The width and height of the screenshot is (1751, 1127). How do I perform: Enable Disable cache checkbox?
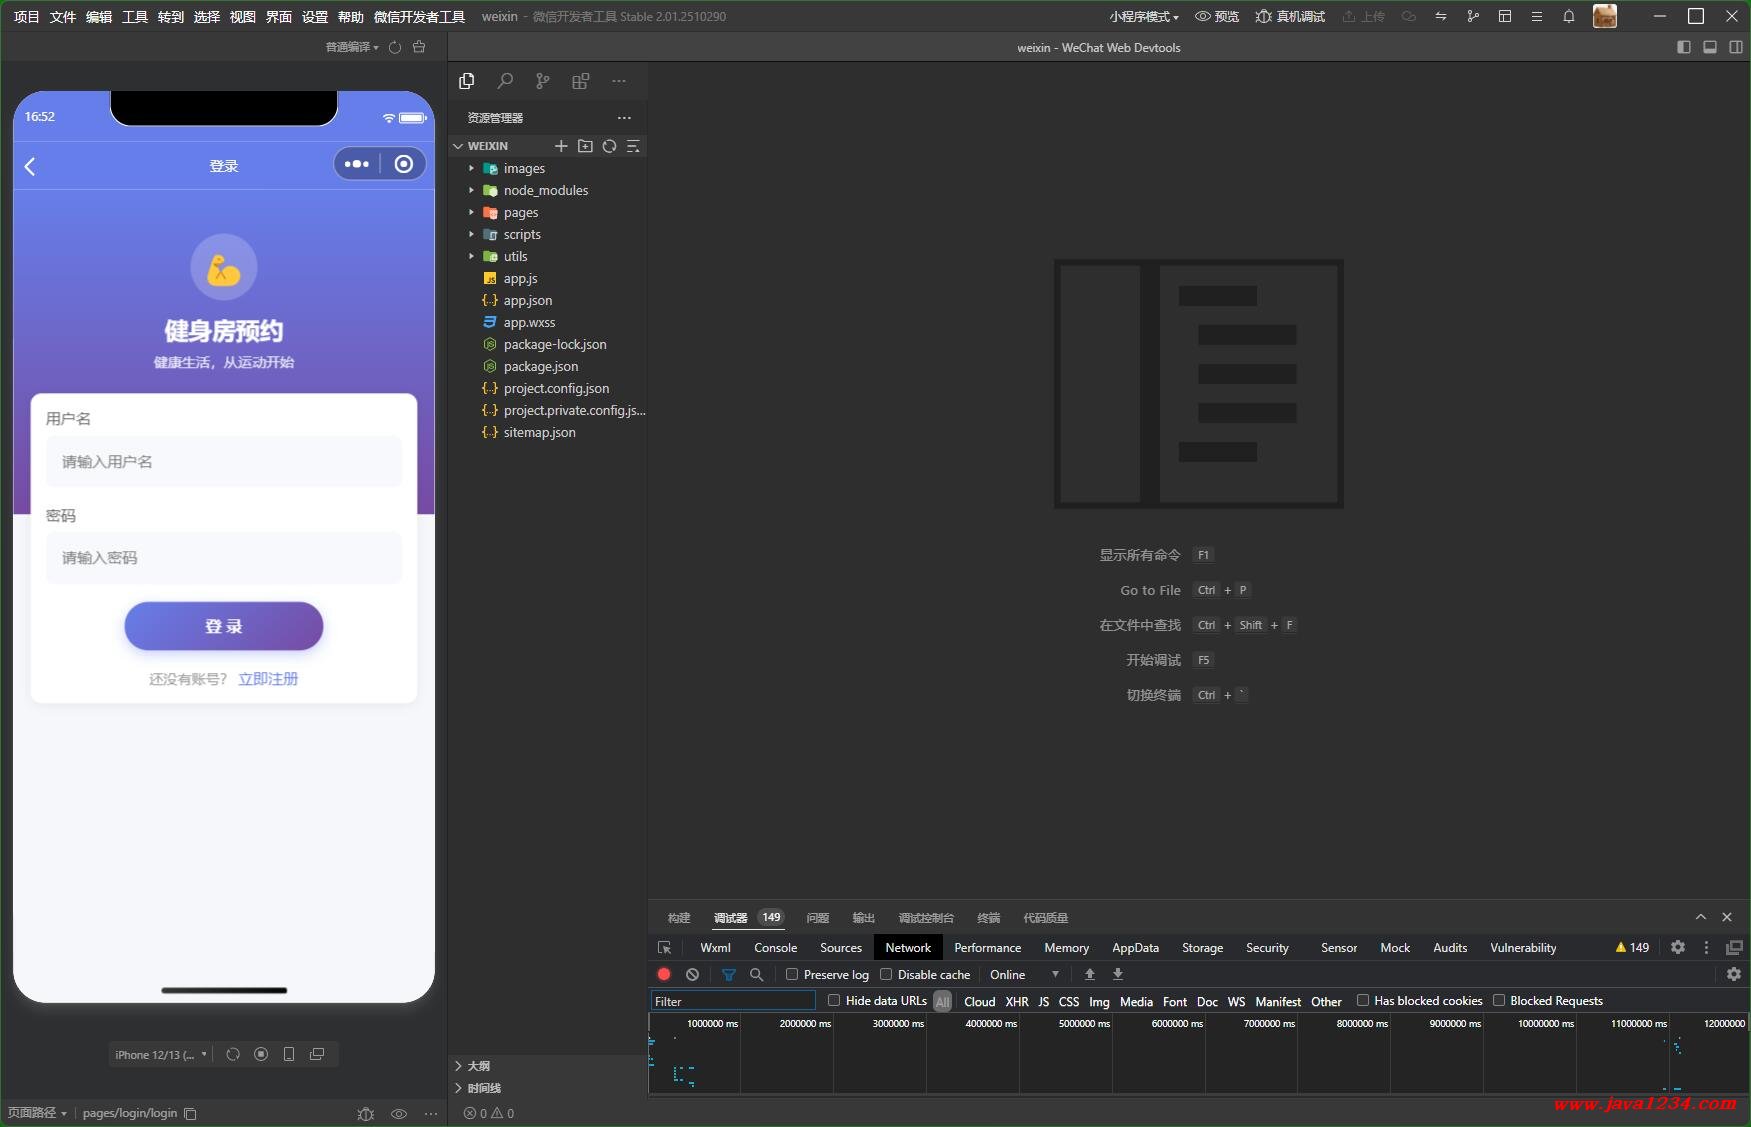click(x=886, y=974)
